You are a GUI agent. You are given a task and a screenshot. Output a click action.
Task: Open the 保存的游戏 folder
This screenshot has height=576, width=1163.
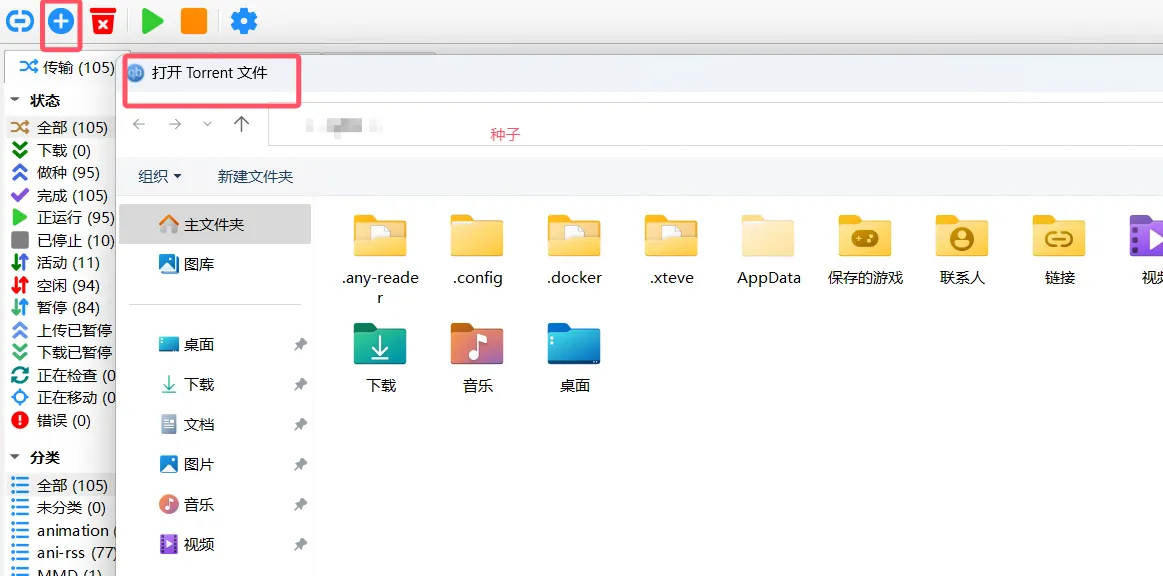coord(865,247)
